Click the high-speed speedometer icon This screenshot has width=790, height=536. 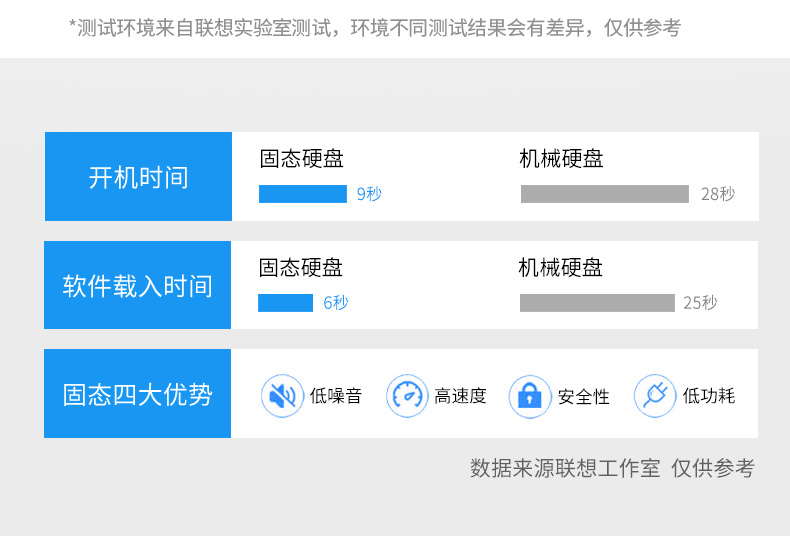click(x=407, y=395)
